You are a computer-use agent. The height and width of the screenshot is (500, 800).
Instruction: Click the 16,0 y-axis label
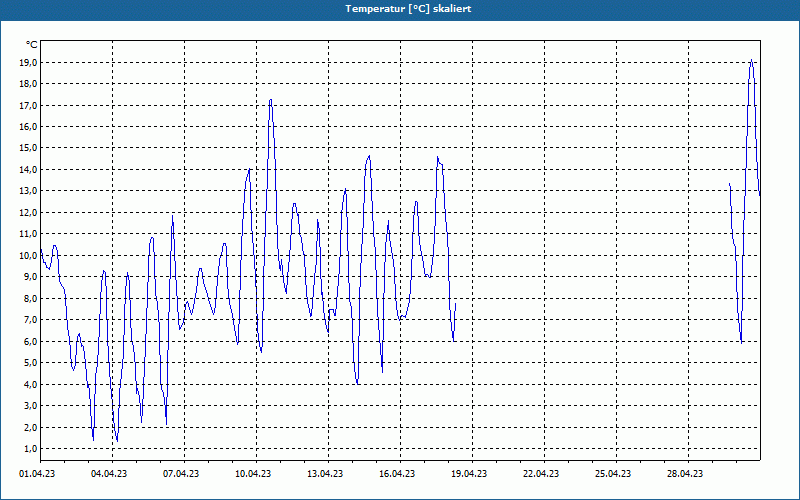tap(28, 127)
